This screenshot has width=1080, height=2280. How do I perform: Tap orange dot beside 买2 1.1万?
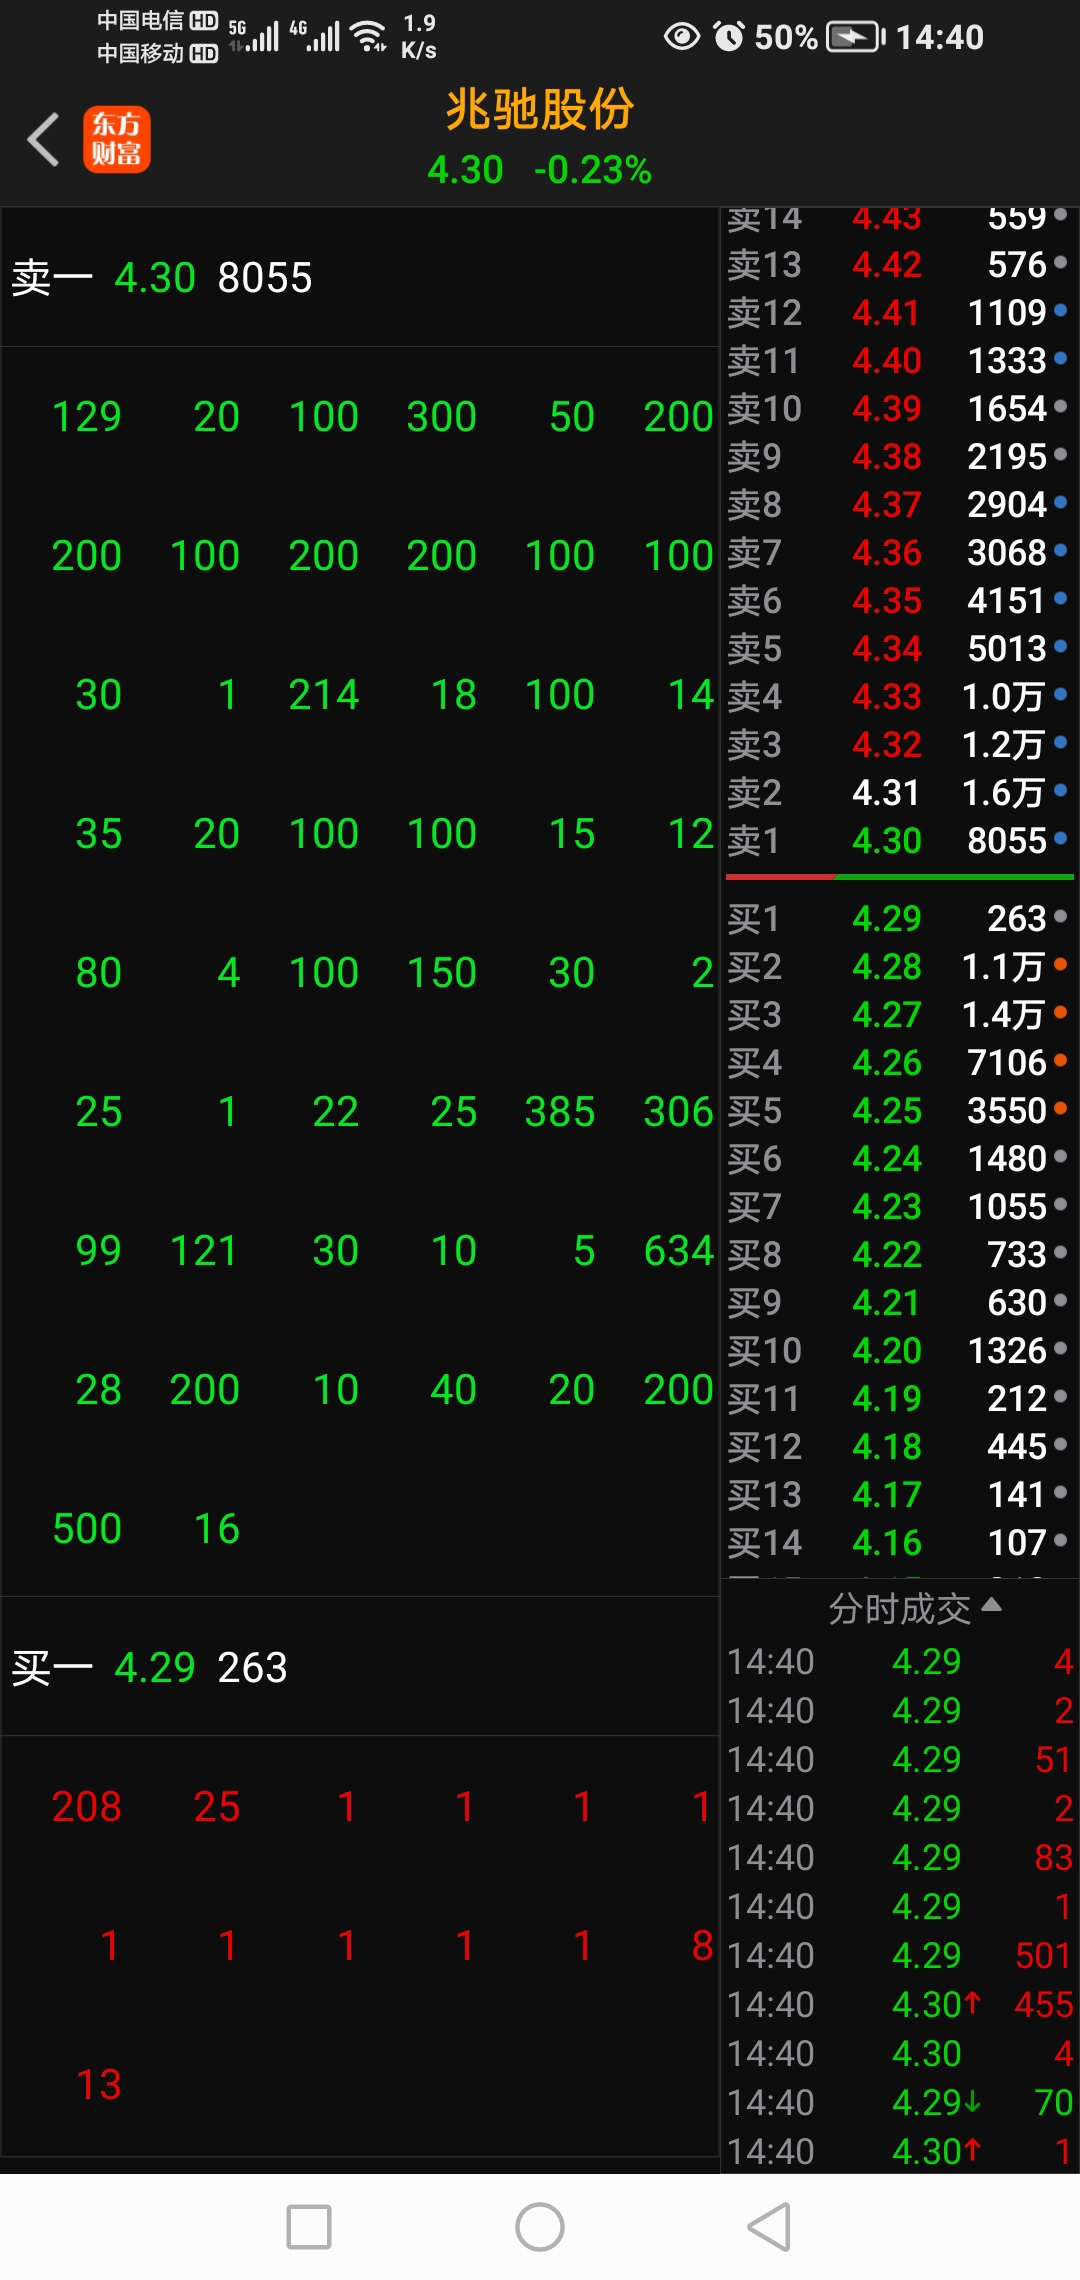tap(1061, 963)
